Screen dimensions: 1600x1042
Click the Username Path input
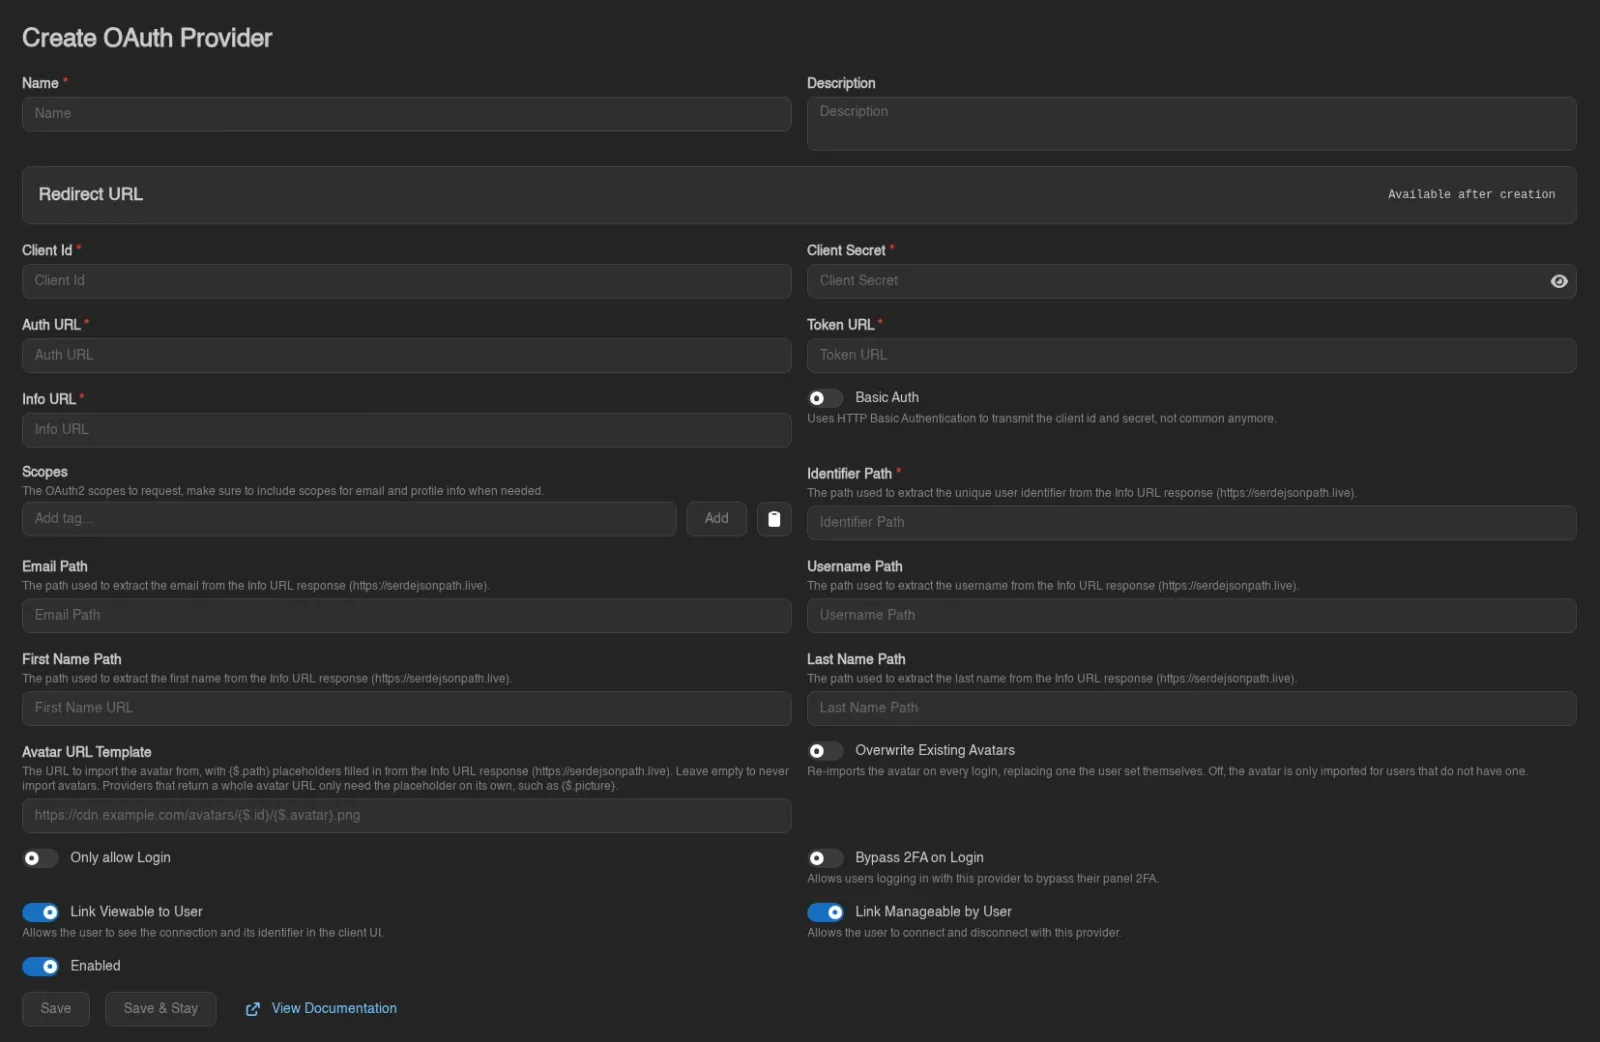[x=1191, y=616]
